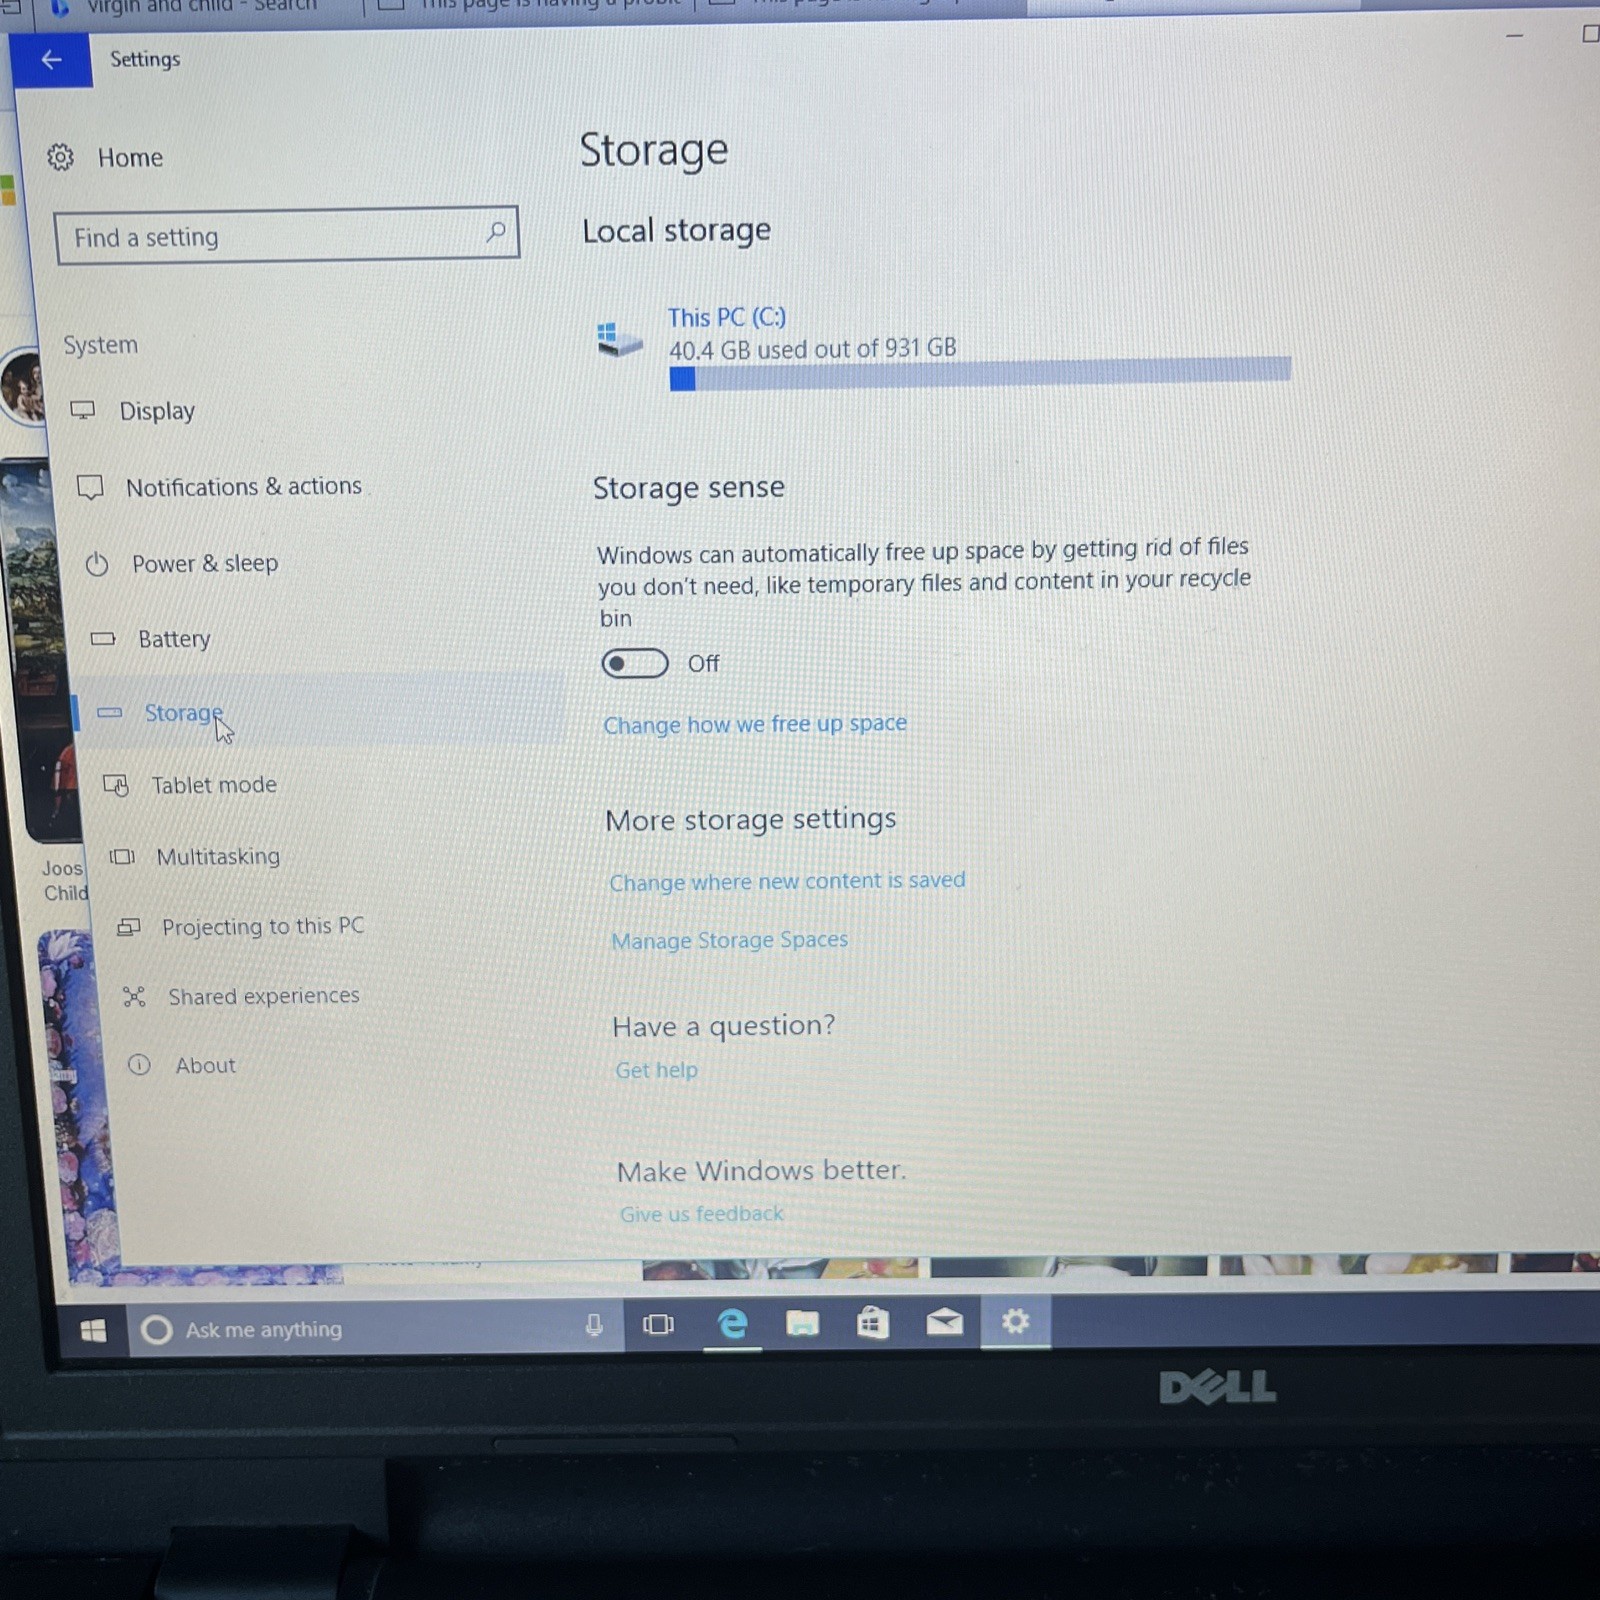This screenshot has width=1600, height=1600.
Task: Open This PC (C:) storage details
Action: click(x=727, y=317)
